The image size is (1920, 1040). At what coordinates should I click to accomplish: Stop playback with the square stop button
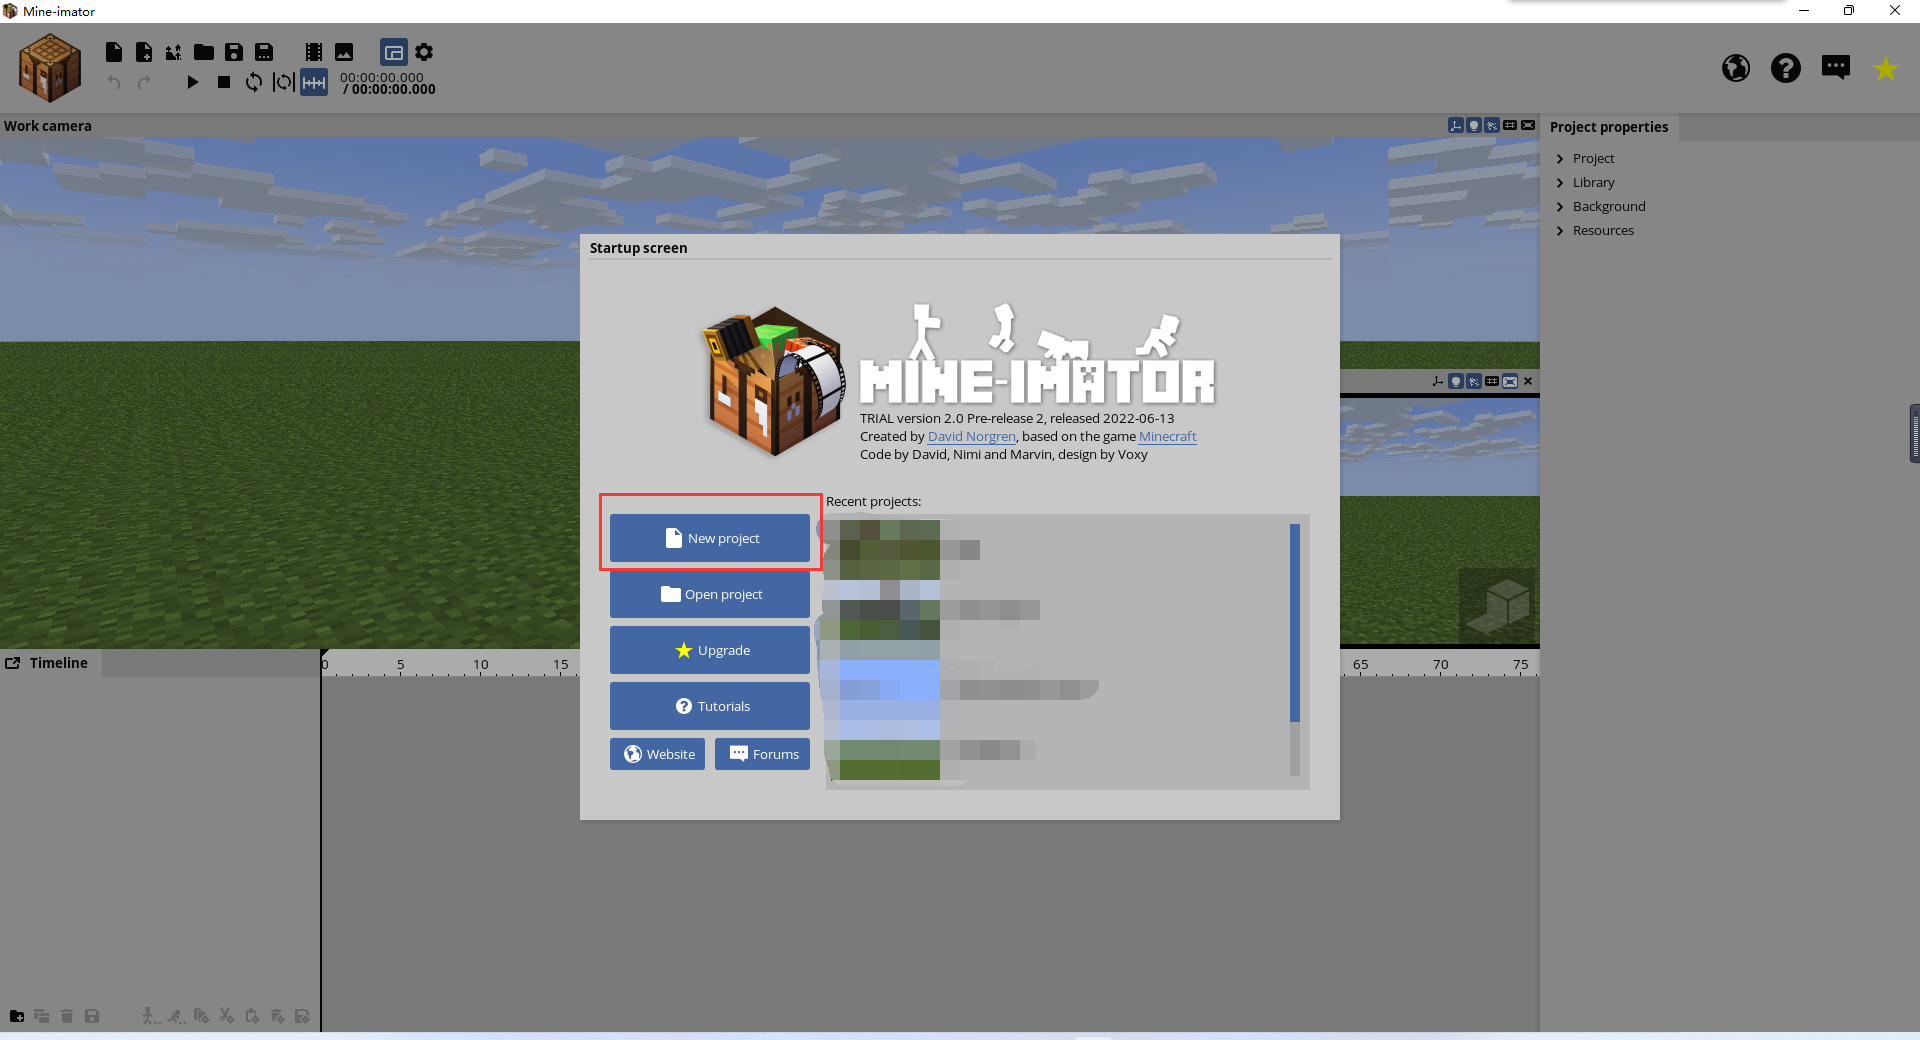[x=224, y=82]
